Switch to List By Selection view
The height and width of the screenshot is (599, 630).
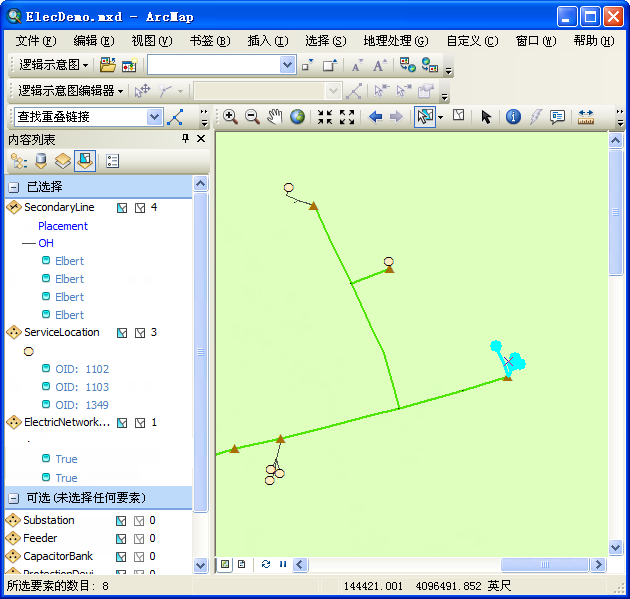85,160
